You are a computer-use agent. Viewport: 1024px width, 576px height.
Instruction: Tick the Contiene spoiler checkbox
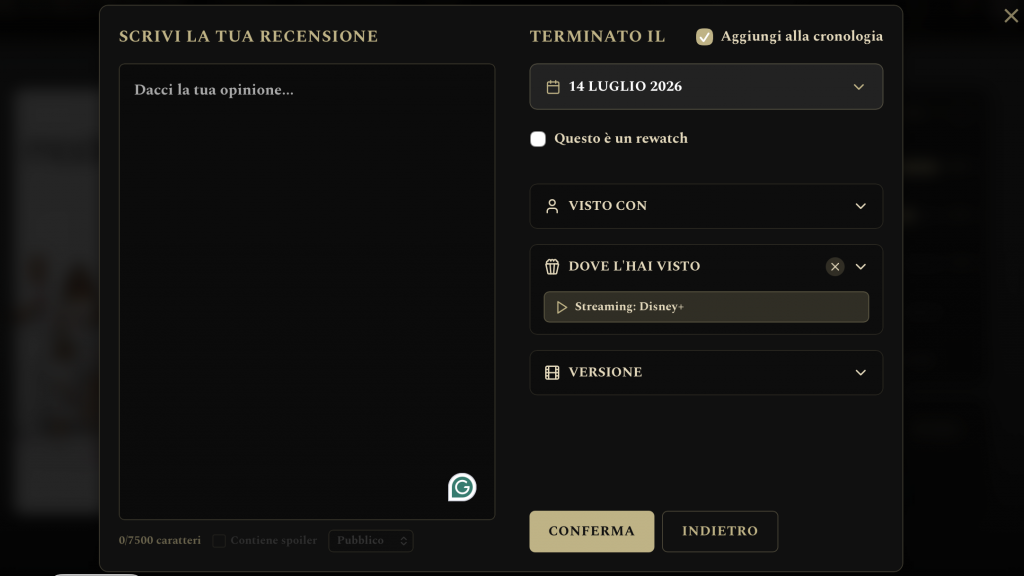tap(219, 541)
